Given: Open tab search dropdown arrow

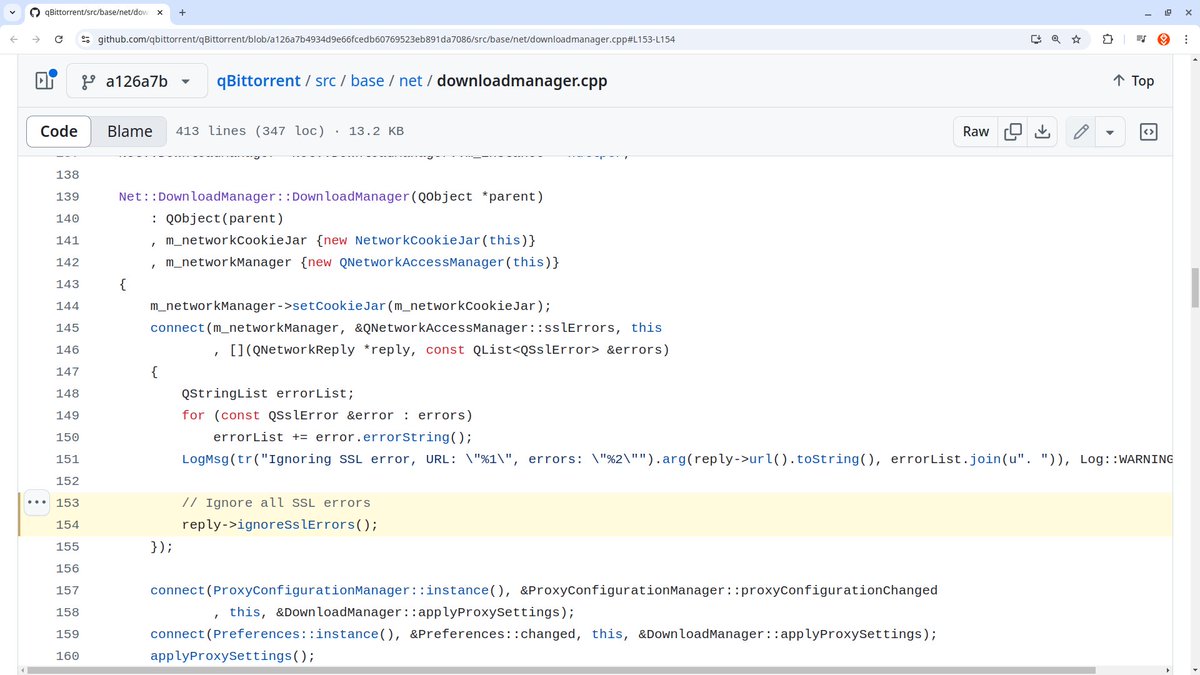Looking at the screenshot, I should point(11,12).
